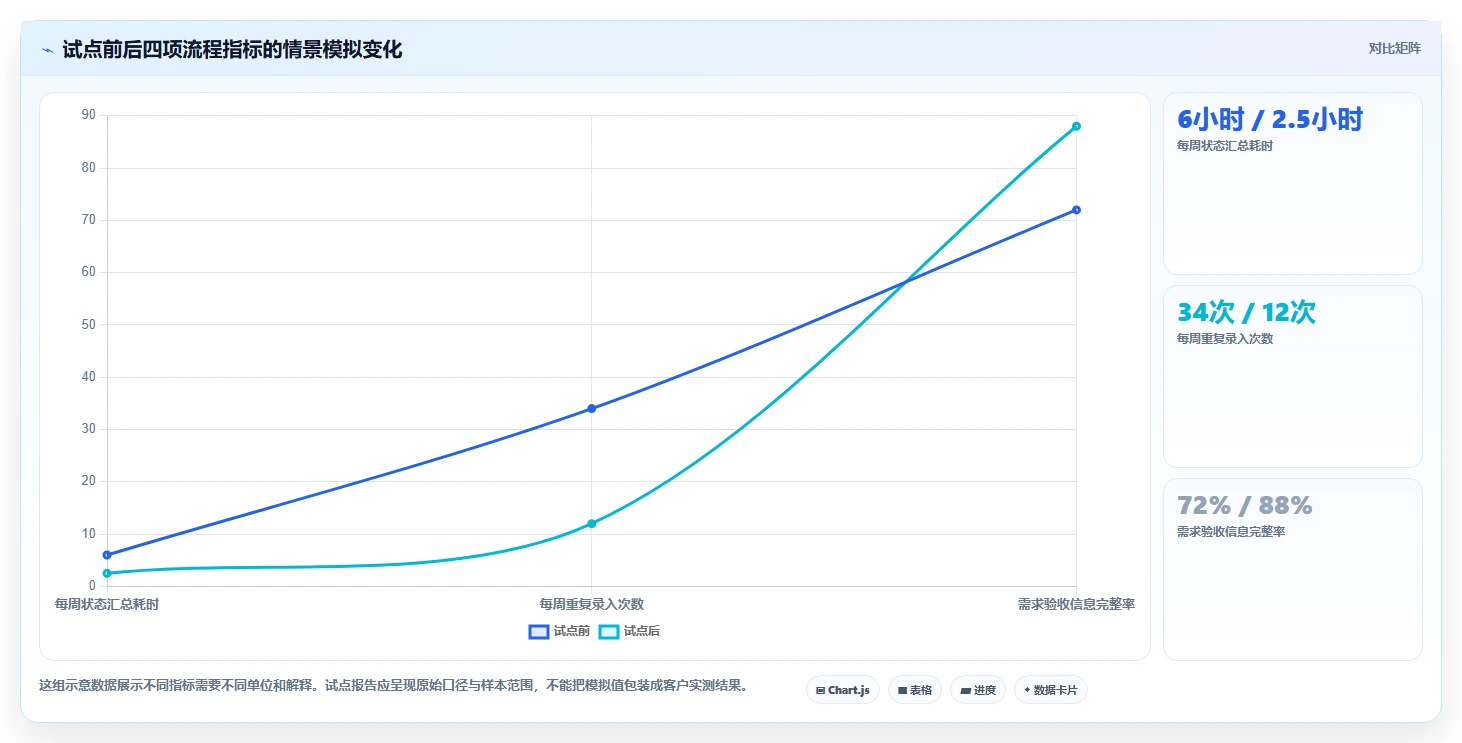This screenshot has height=743, width=1462.
Task: Click the 试点前 data point at value 6
Action: [107, 555]
